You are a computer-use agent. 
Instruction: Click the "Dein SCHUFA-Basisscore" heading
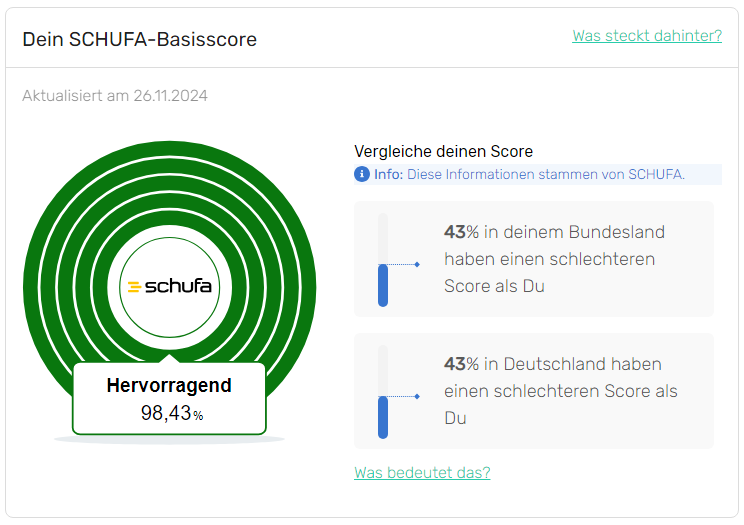tap(139, 40)
